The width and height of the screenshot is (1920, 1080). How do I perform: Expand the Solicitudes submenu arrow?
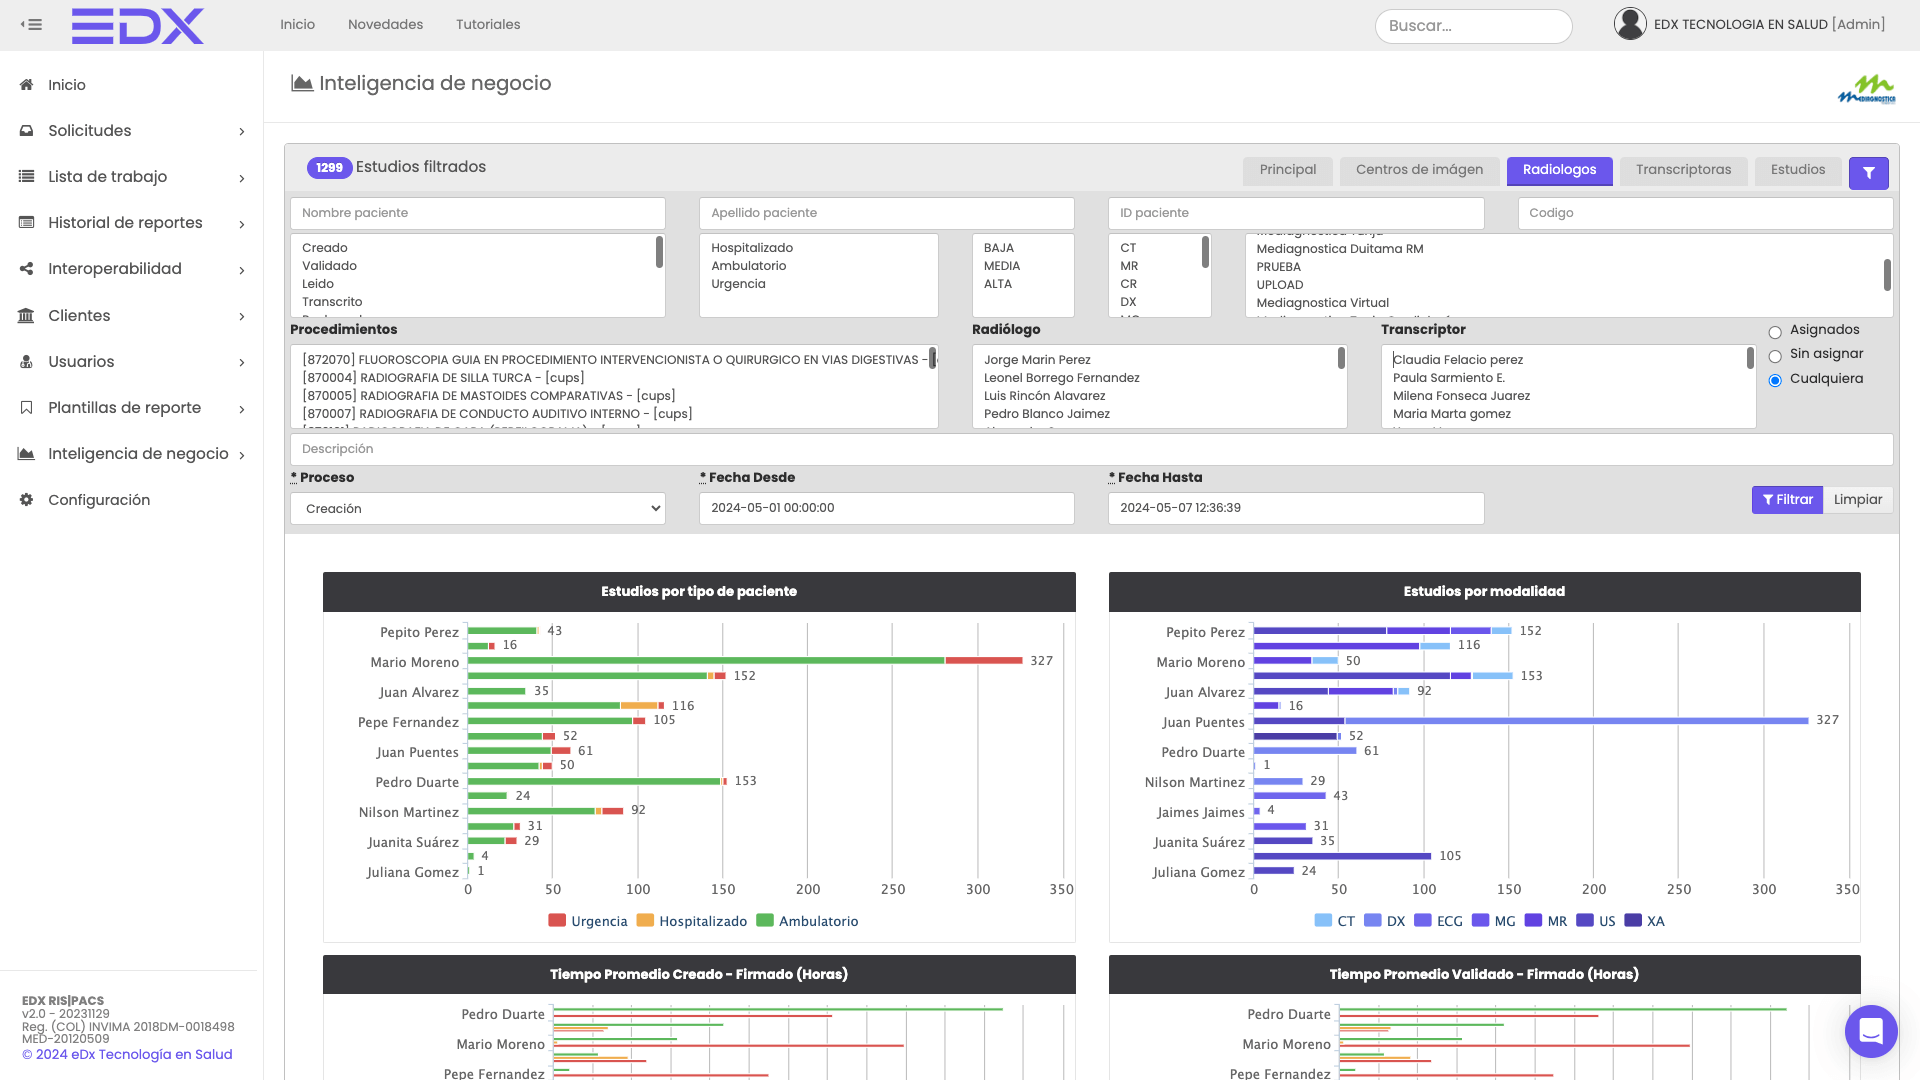(x=242, y=132)
